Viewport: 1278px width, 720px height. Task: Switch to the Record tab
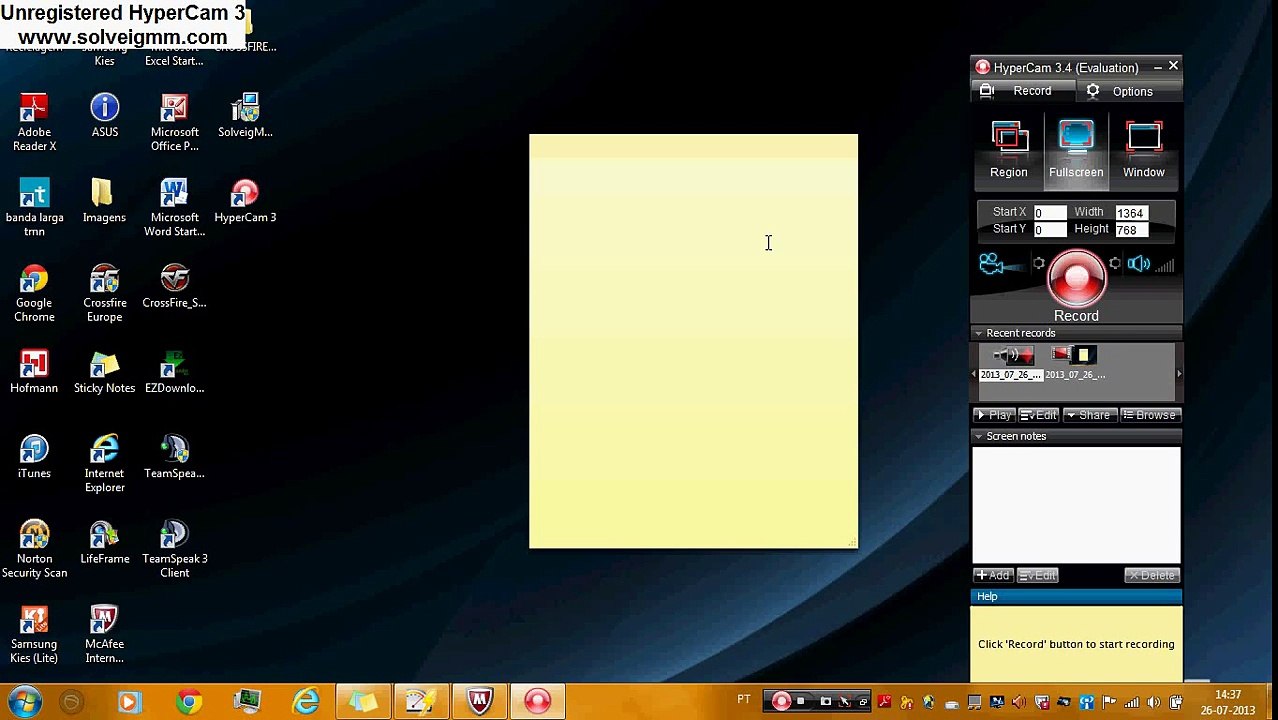click(1022, 91)
